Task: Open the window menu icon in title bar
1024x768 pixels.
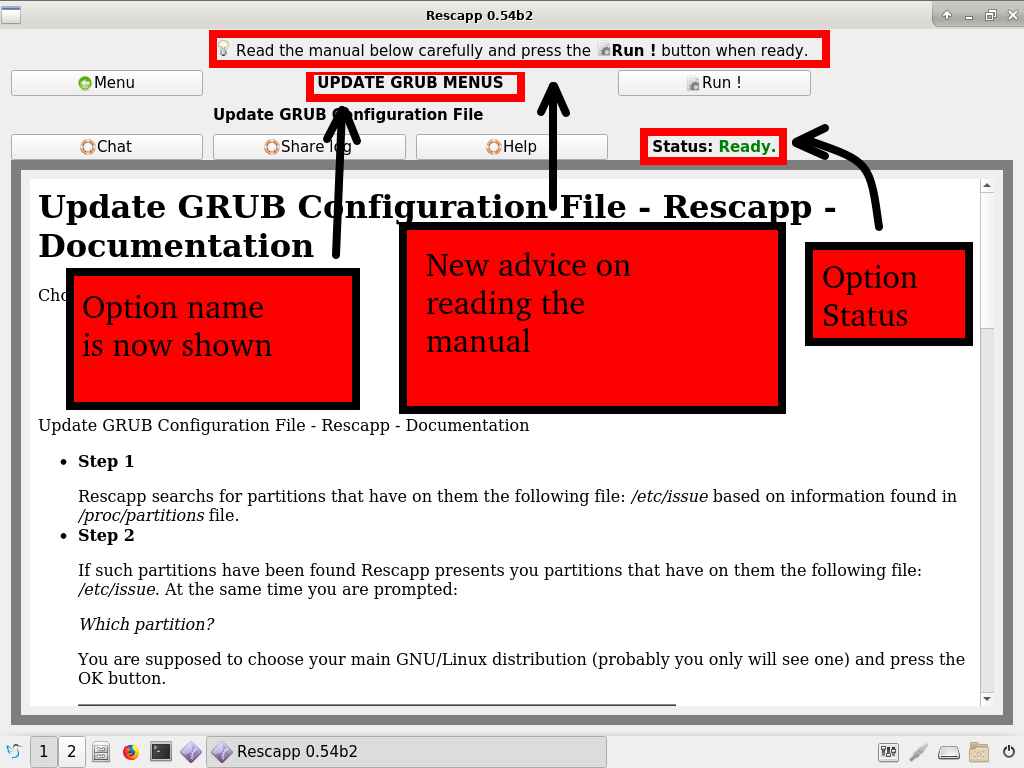Action: click(x=11, y=14)
